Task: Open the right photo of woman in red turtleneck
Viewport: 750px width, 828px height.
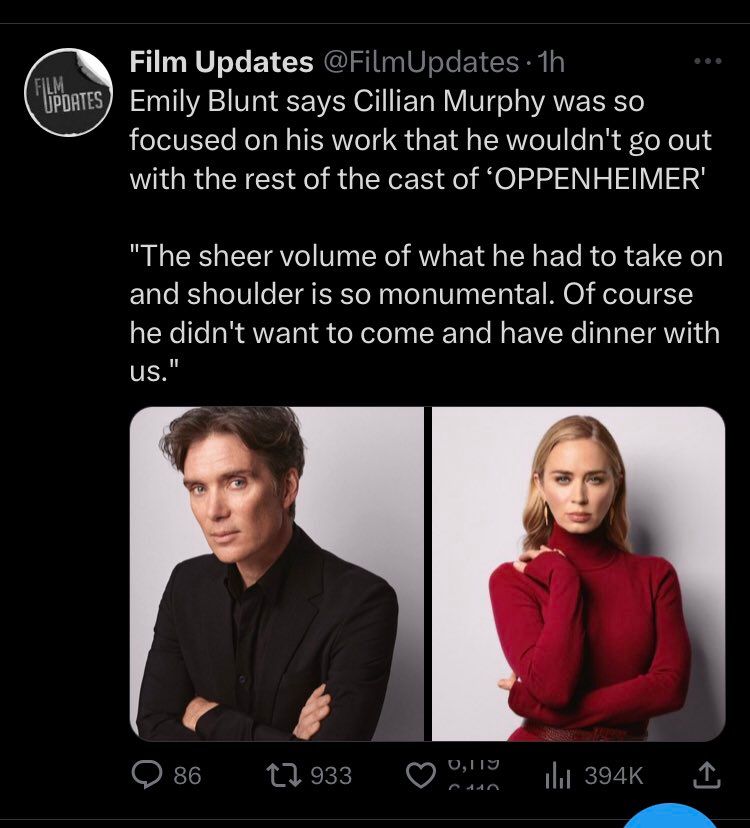Action: point(578,573)
